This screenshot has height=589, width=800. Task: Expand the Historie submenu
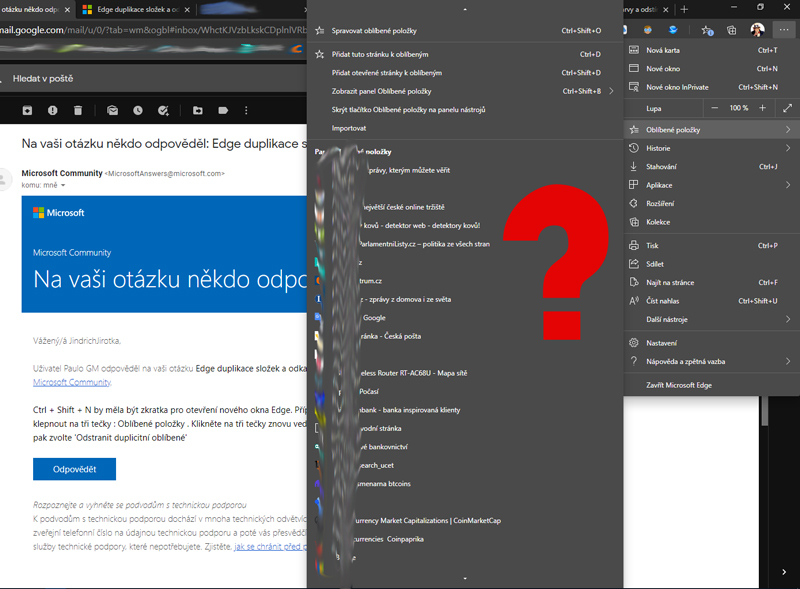point(712,148)
